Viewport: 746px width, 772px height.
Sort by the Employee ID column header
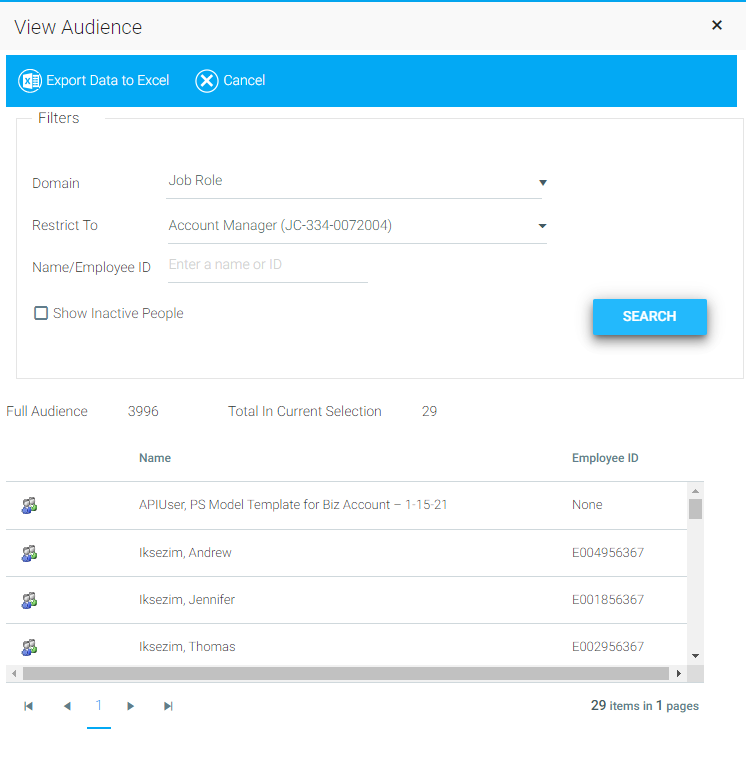[x=605, y=458]
